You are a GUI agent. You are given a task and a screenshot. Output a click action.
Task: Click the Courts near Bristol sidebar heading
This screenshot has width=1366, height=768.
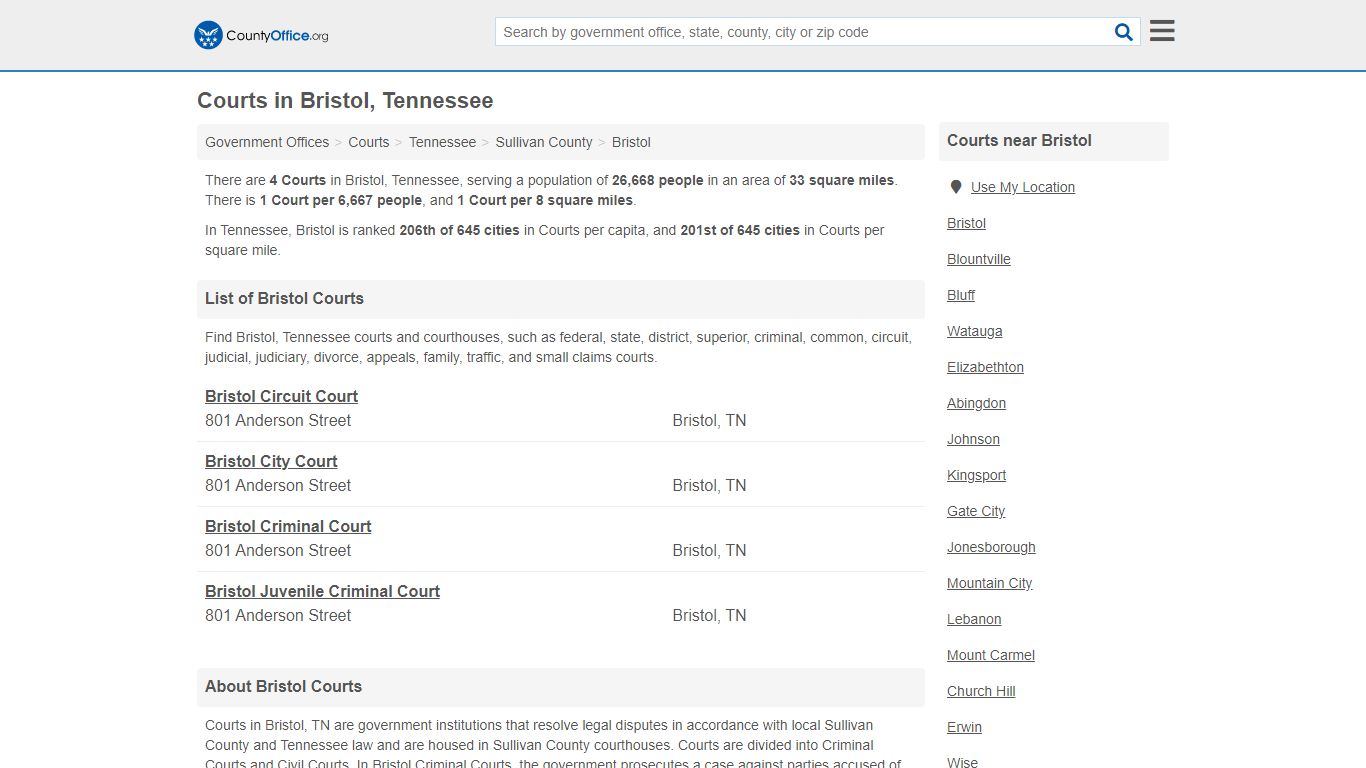(1019, 140)
